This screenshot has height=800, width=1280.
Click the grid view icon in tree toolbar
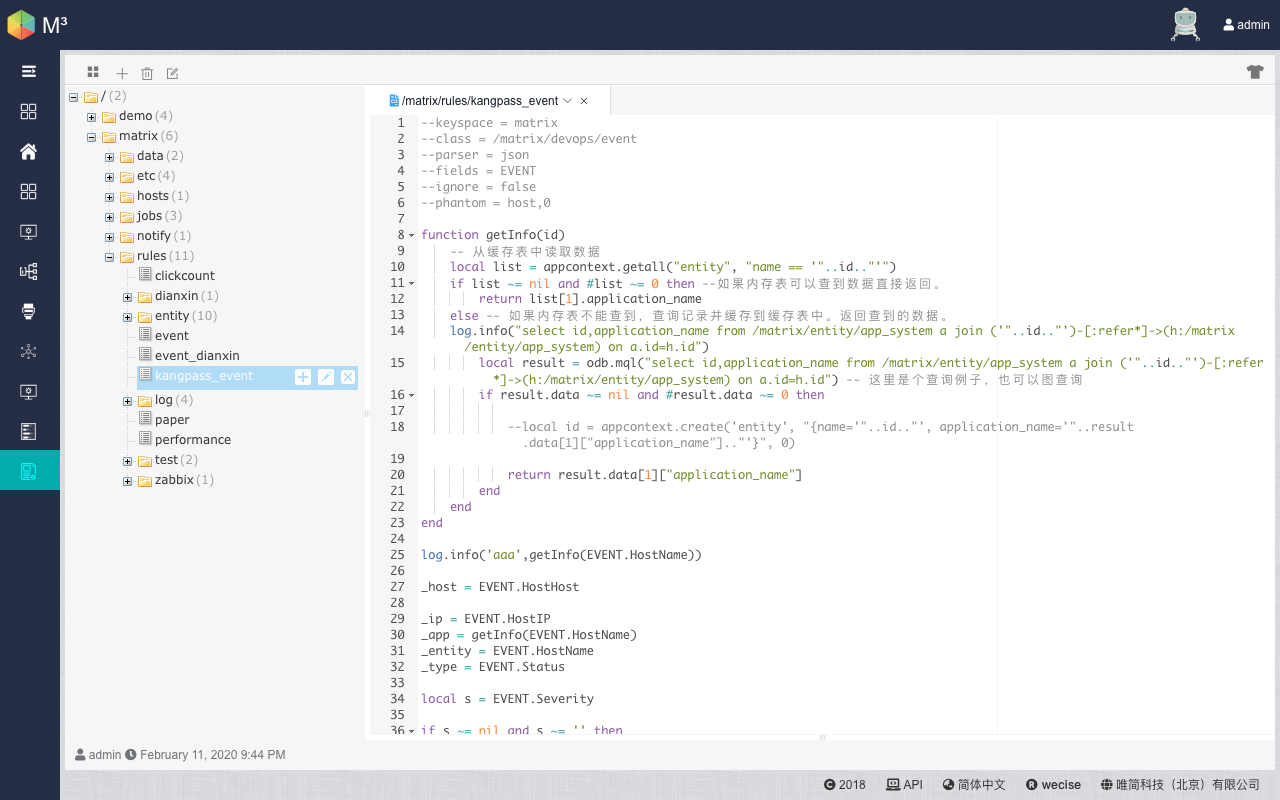point(93,72)
